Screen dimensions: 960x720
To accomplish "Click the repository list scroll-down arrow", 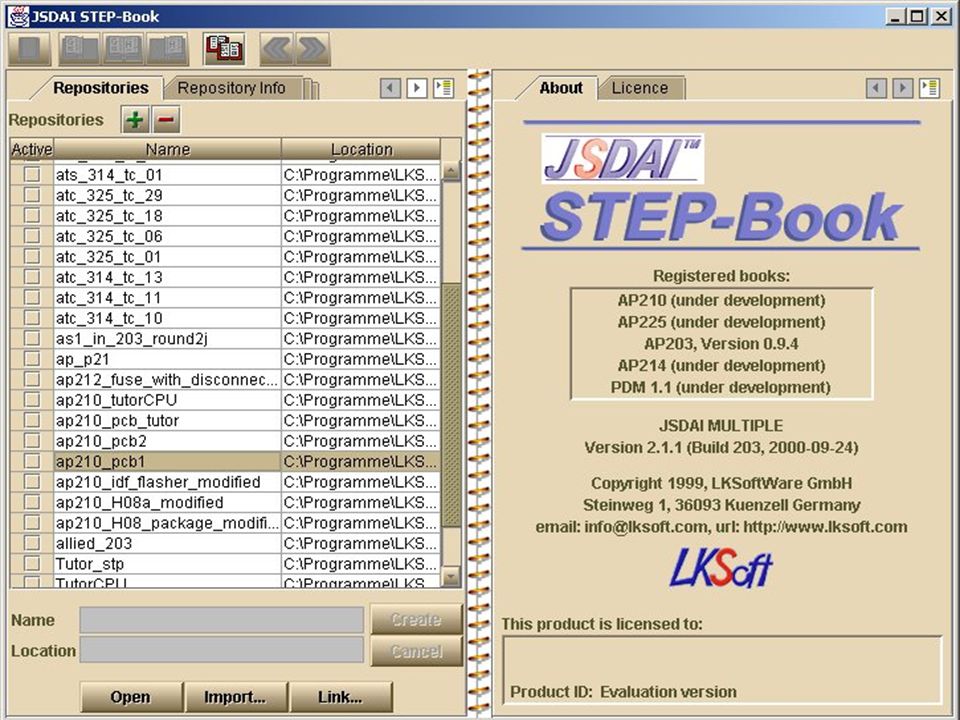I will click(451, 577).
